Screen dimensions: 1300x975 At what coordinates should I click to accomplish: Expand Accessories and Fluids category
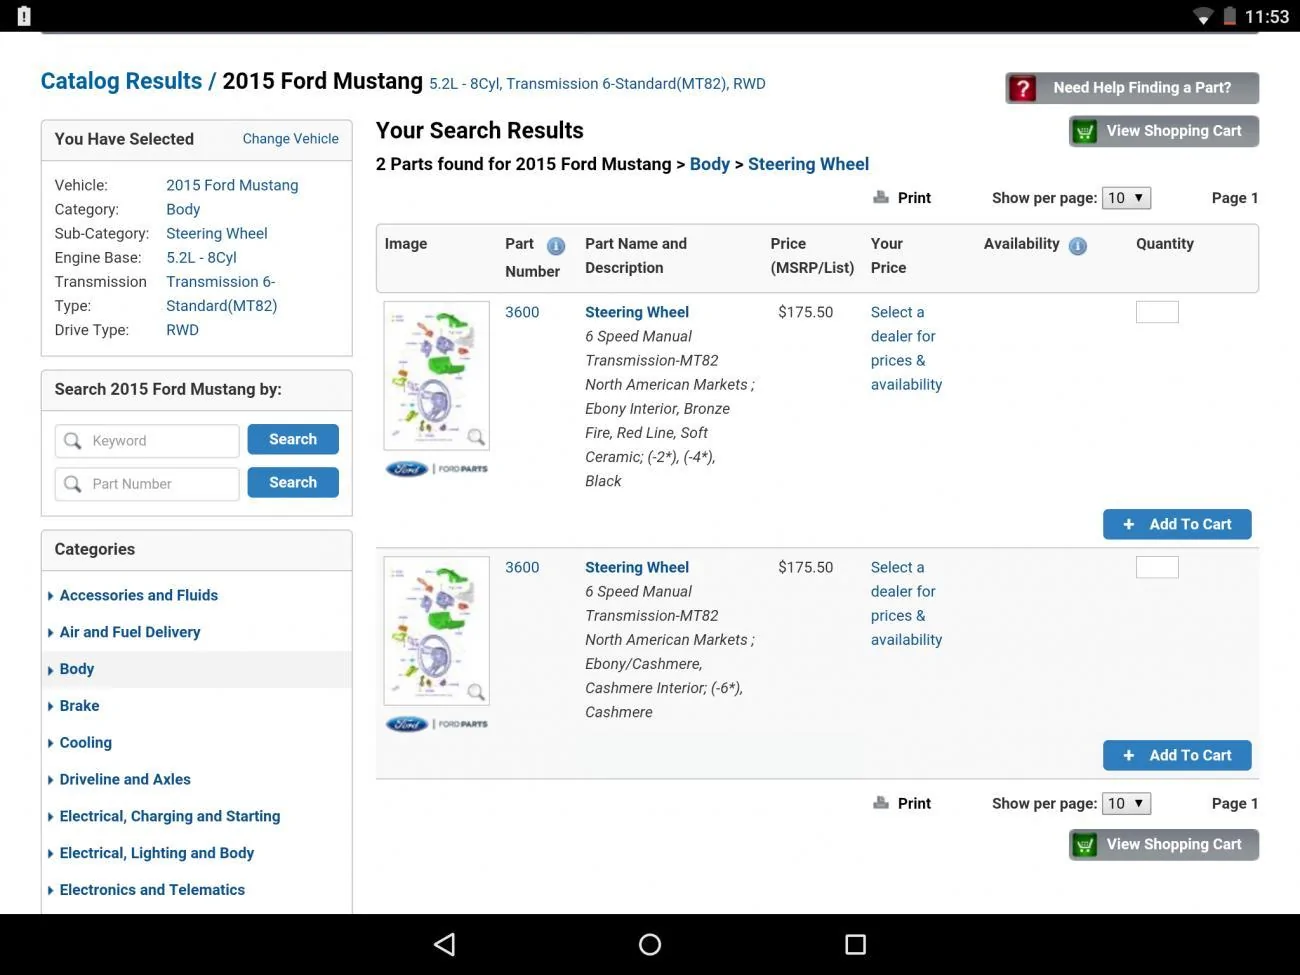pyautogui.click(x=138, y=595)
